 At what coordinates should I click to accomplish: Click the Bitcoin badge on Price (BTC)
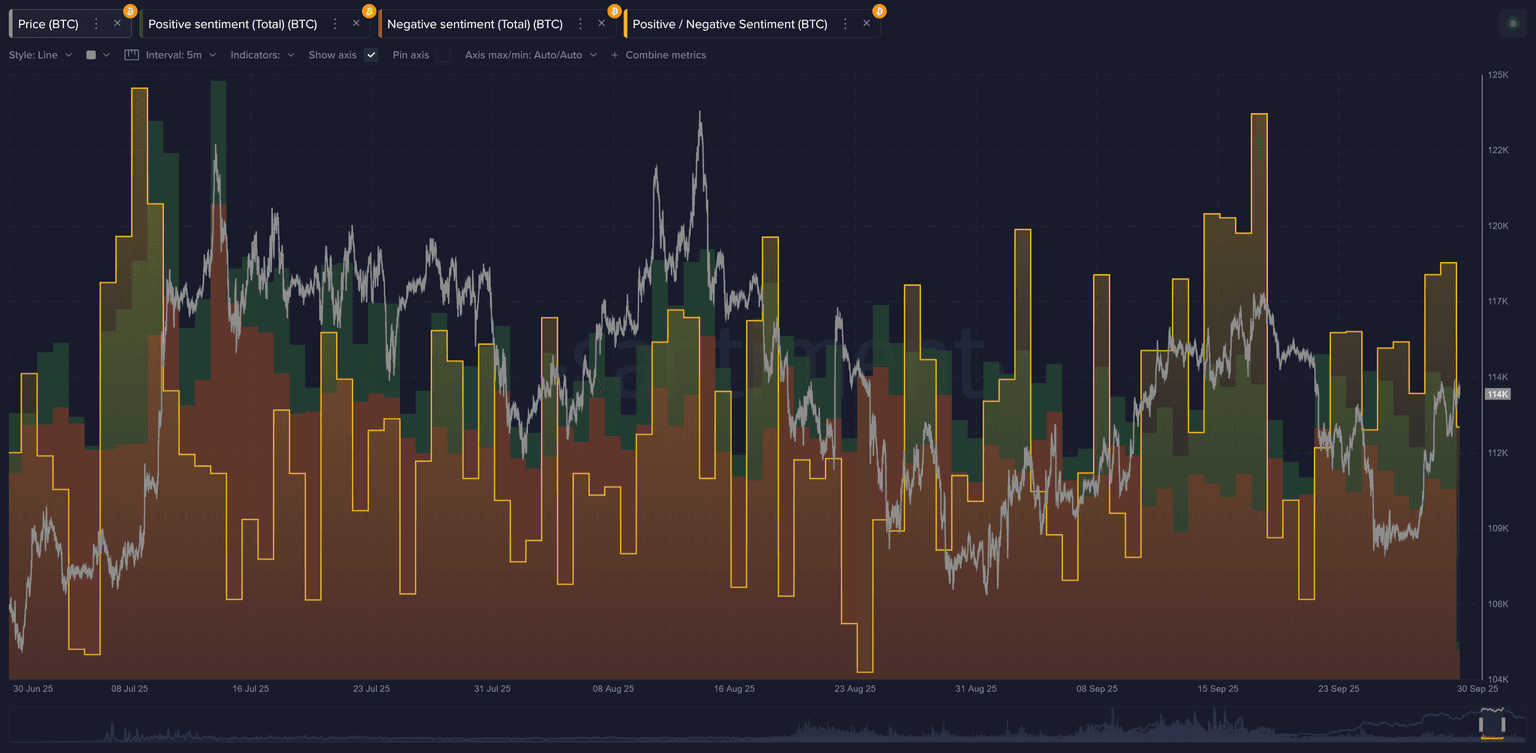tap(130, 11)
